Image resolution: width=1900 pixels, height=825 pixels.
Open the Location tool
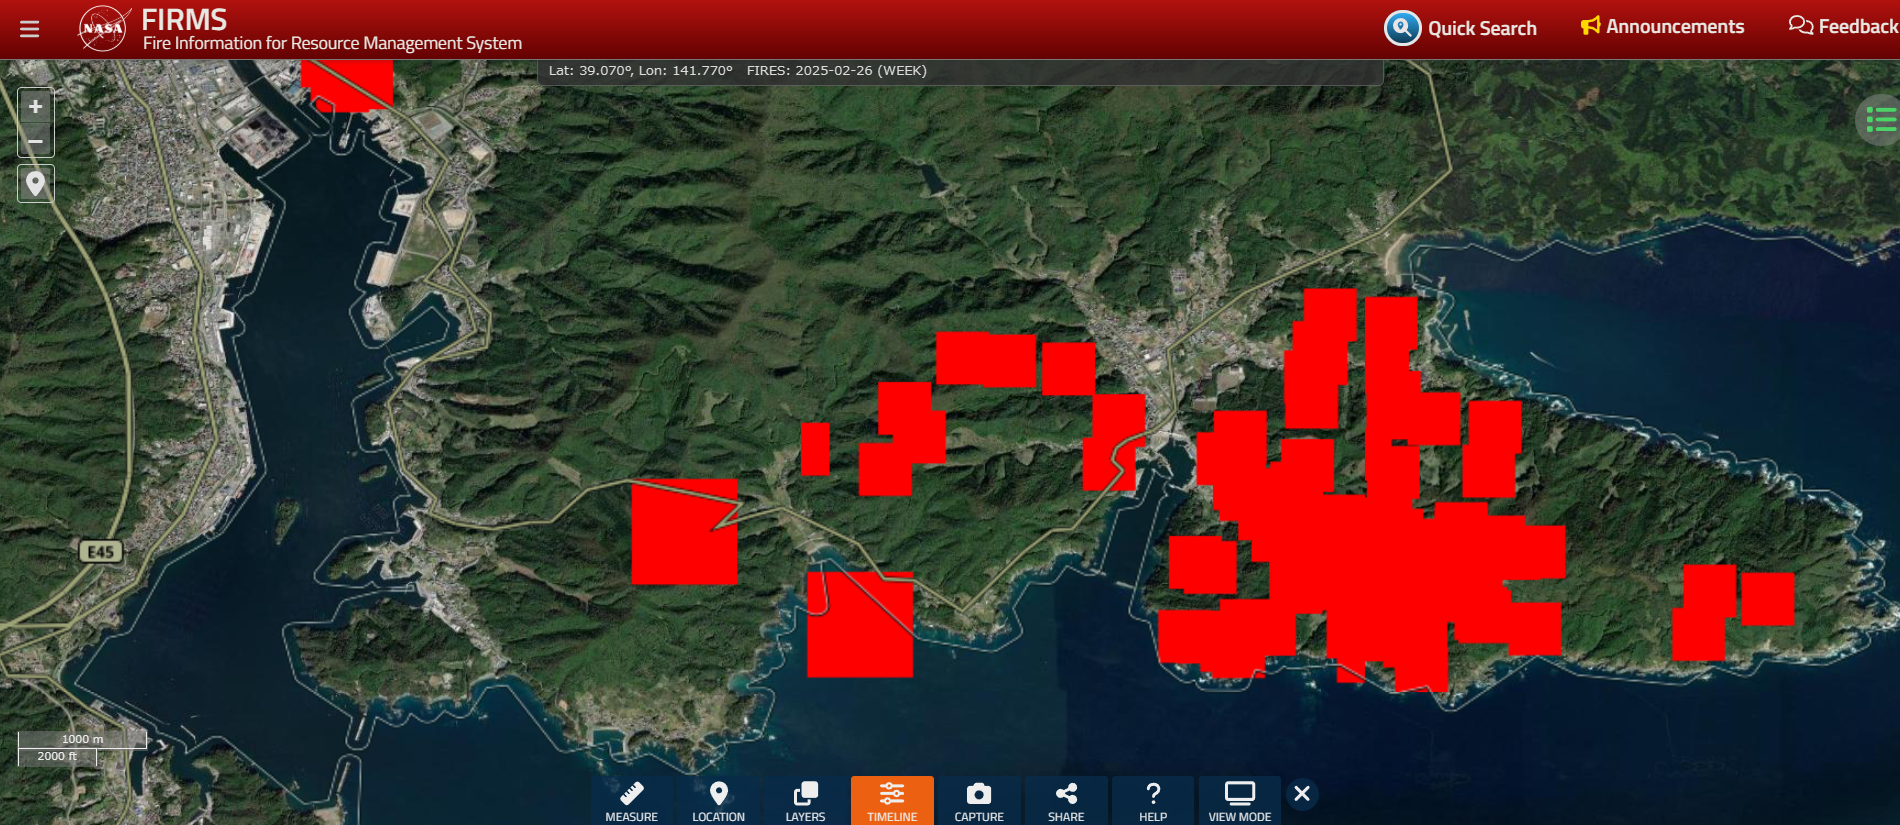[x=718, y=801]
